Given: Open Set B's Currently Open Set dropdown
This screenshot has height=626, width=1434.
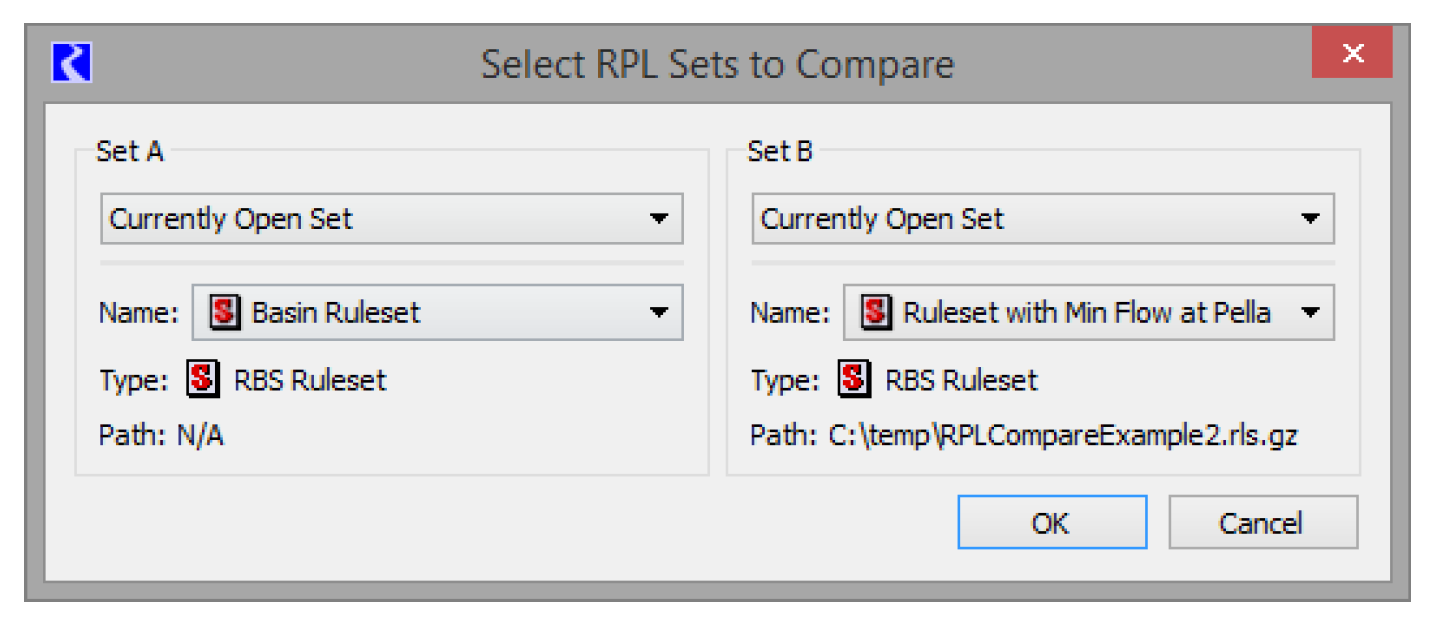Looking at the screenshot, I should [x=1042, y=219].
